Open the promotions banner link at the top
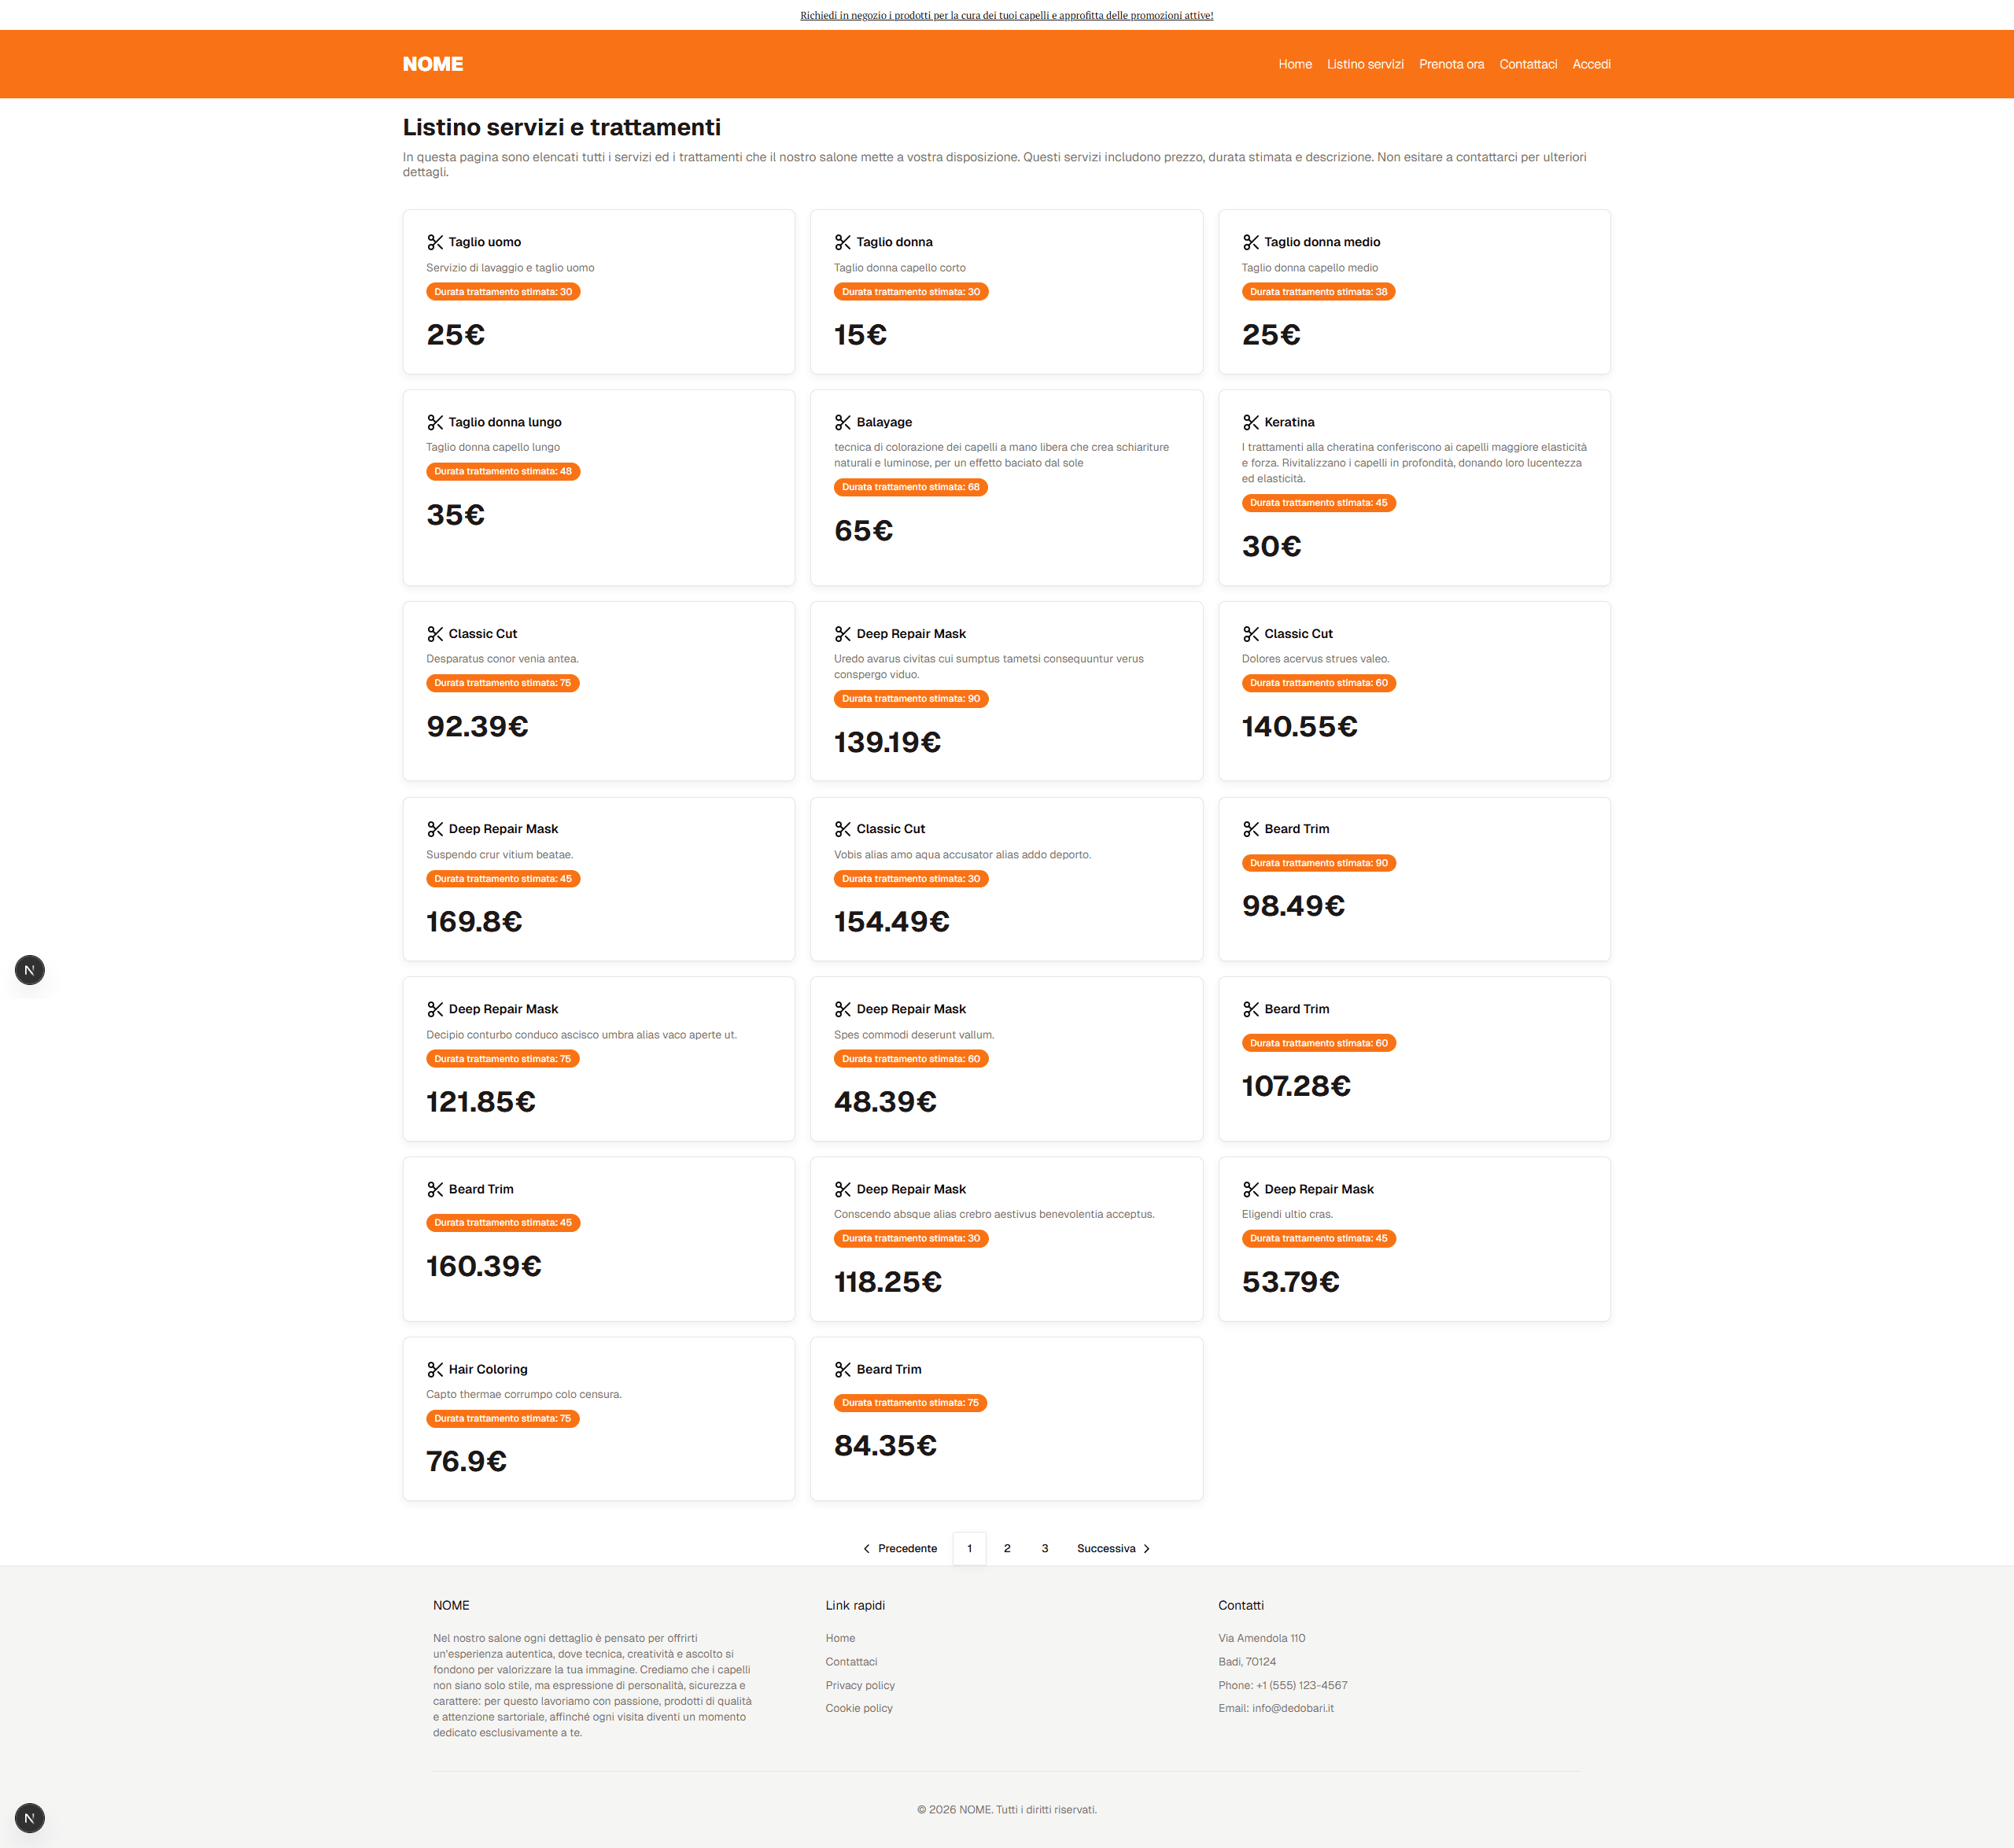The image size is (2014, 1848). tap(1006, 15)
